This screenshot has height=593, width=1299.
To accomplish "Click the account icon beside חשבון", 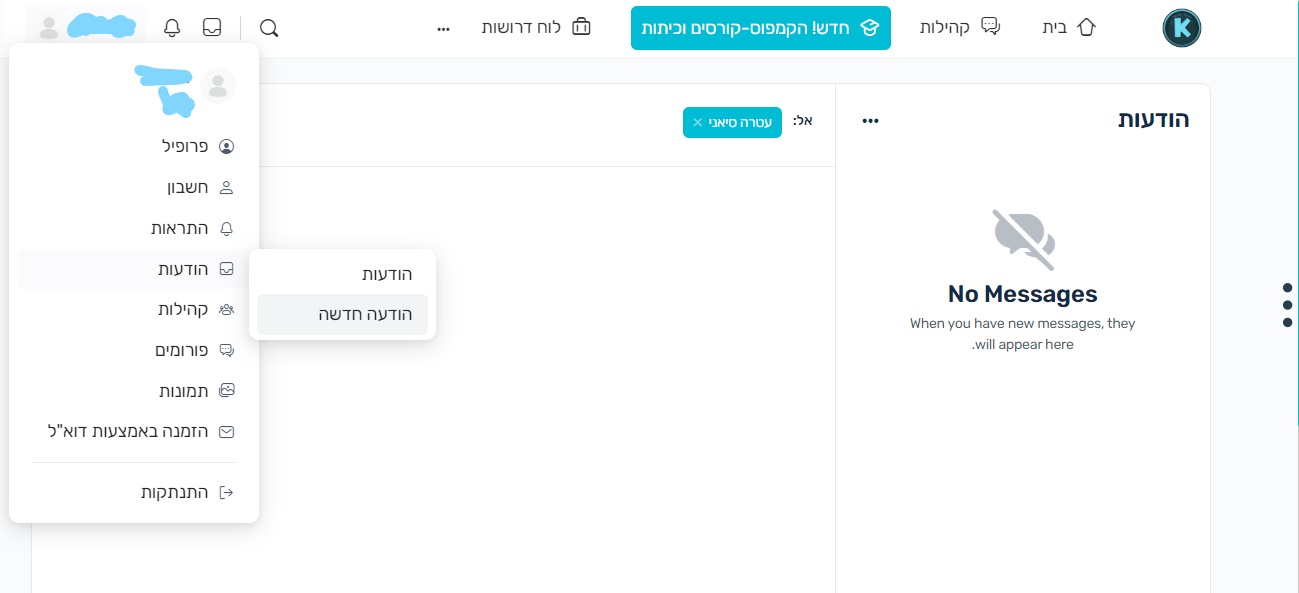I will tap(226, 187).
